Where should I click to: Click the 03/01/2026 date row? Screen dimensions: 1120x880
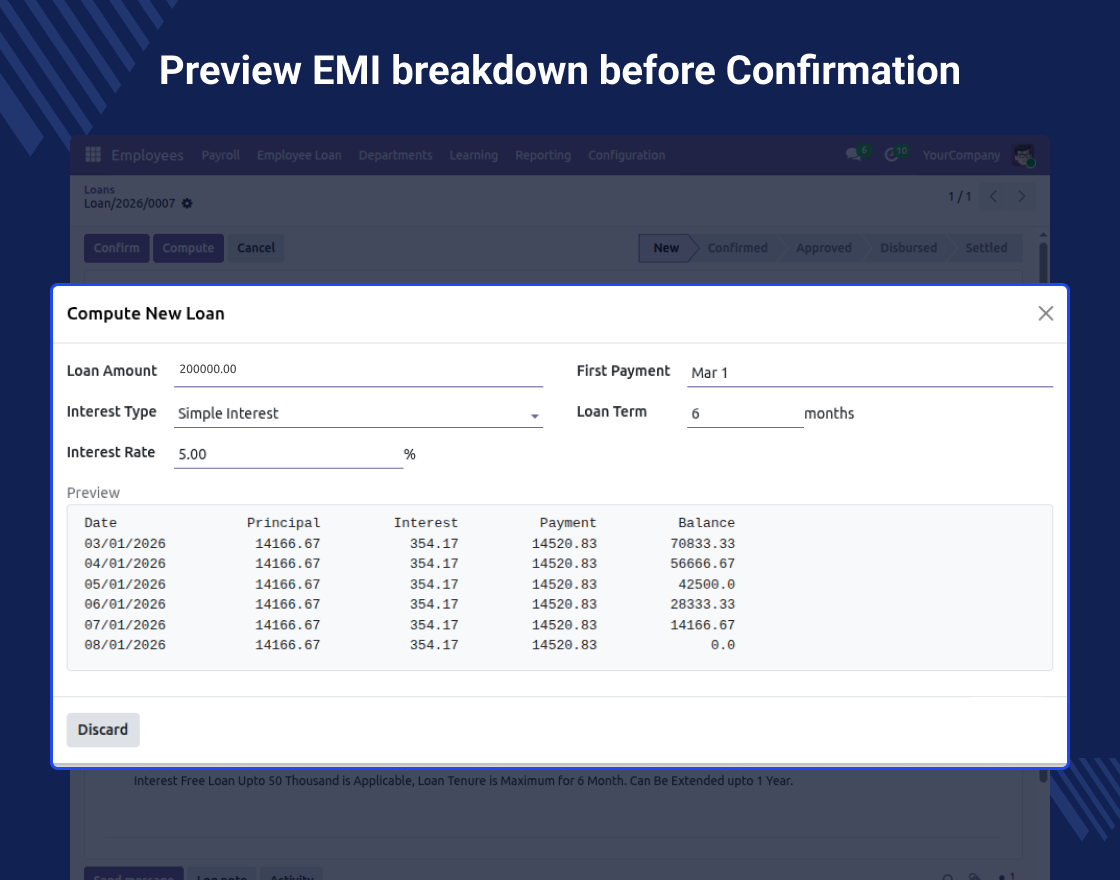point(409,544)
